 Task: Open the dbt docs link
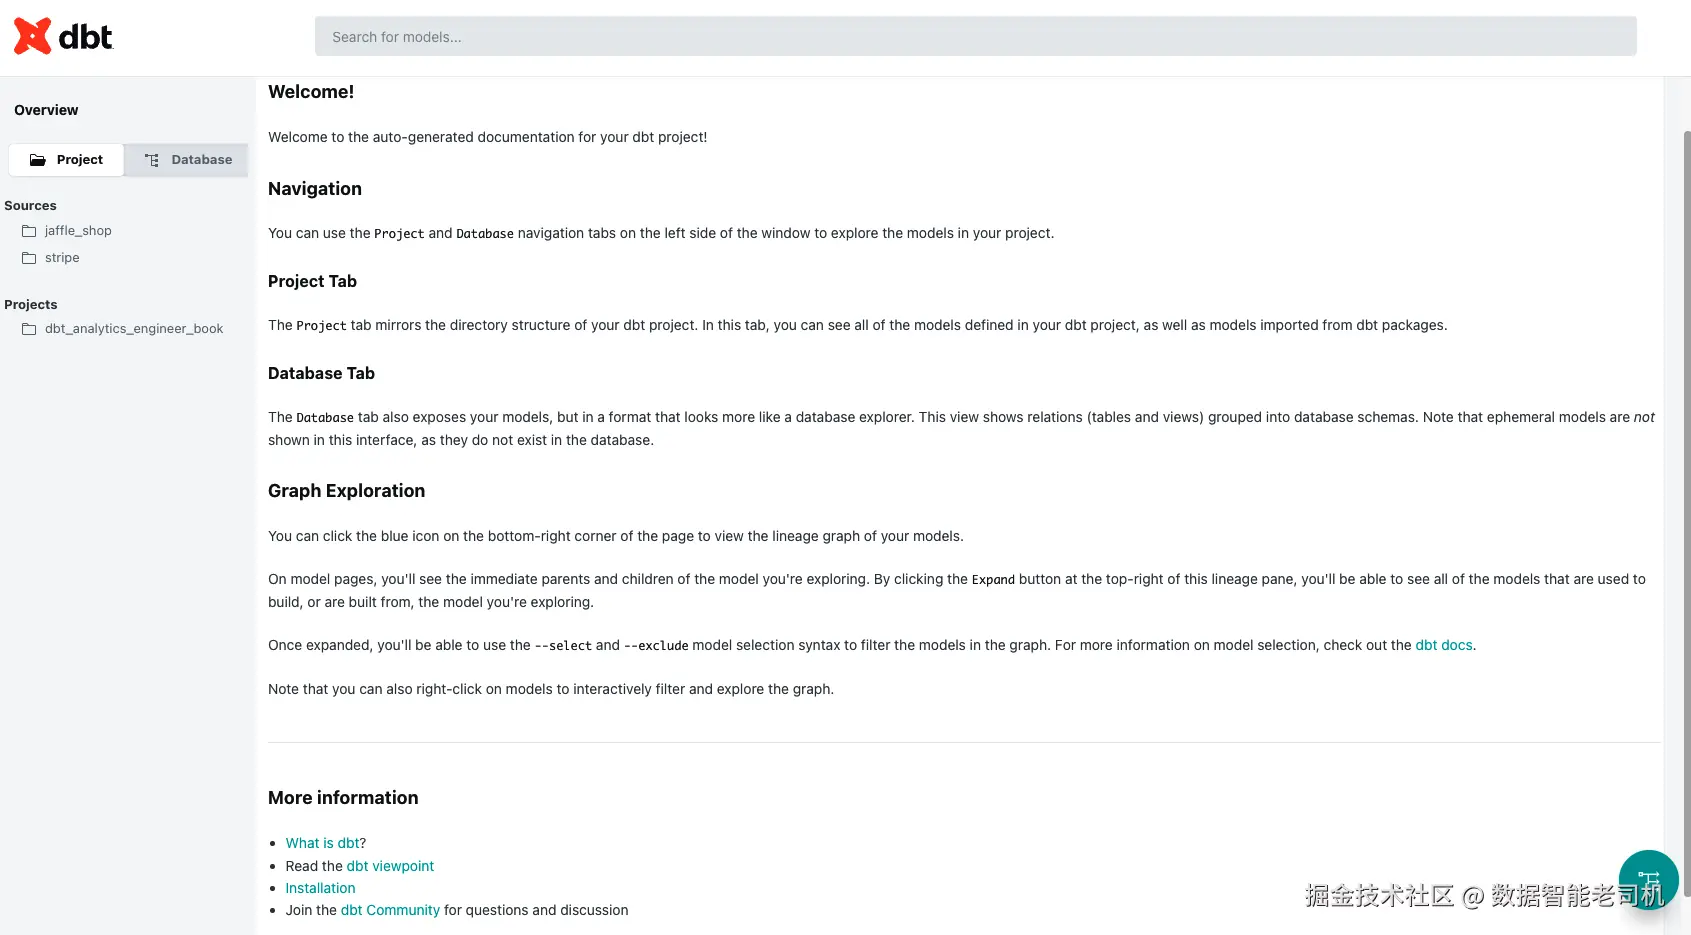coord(1444,645)
